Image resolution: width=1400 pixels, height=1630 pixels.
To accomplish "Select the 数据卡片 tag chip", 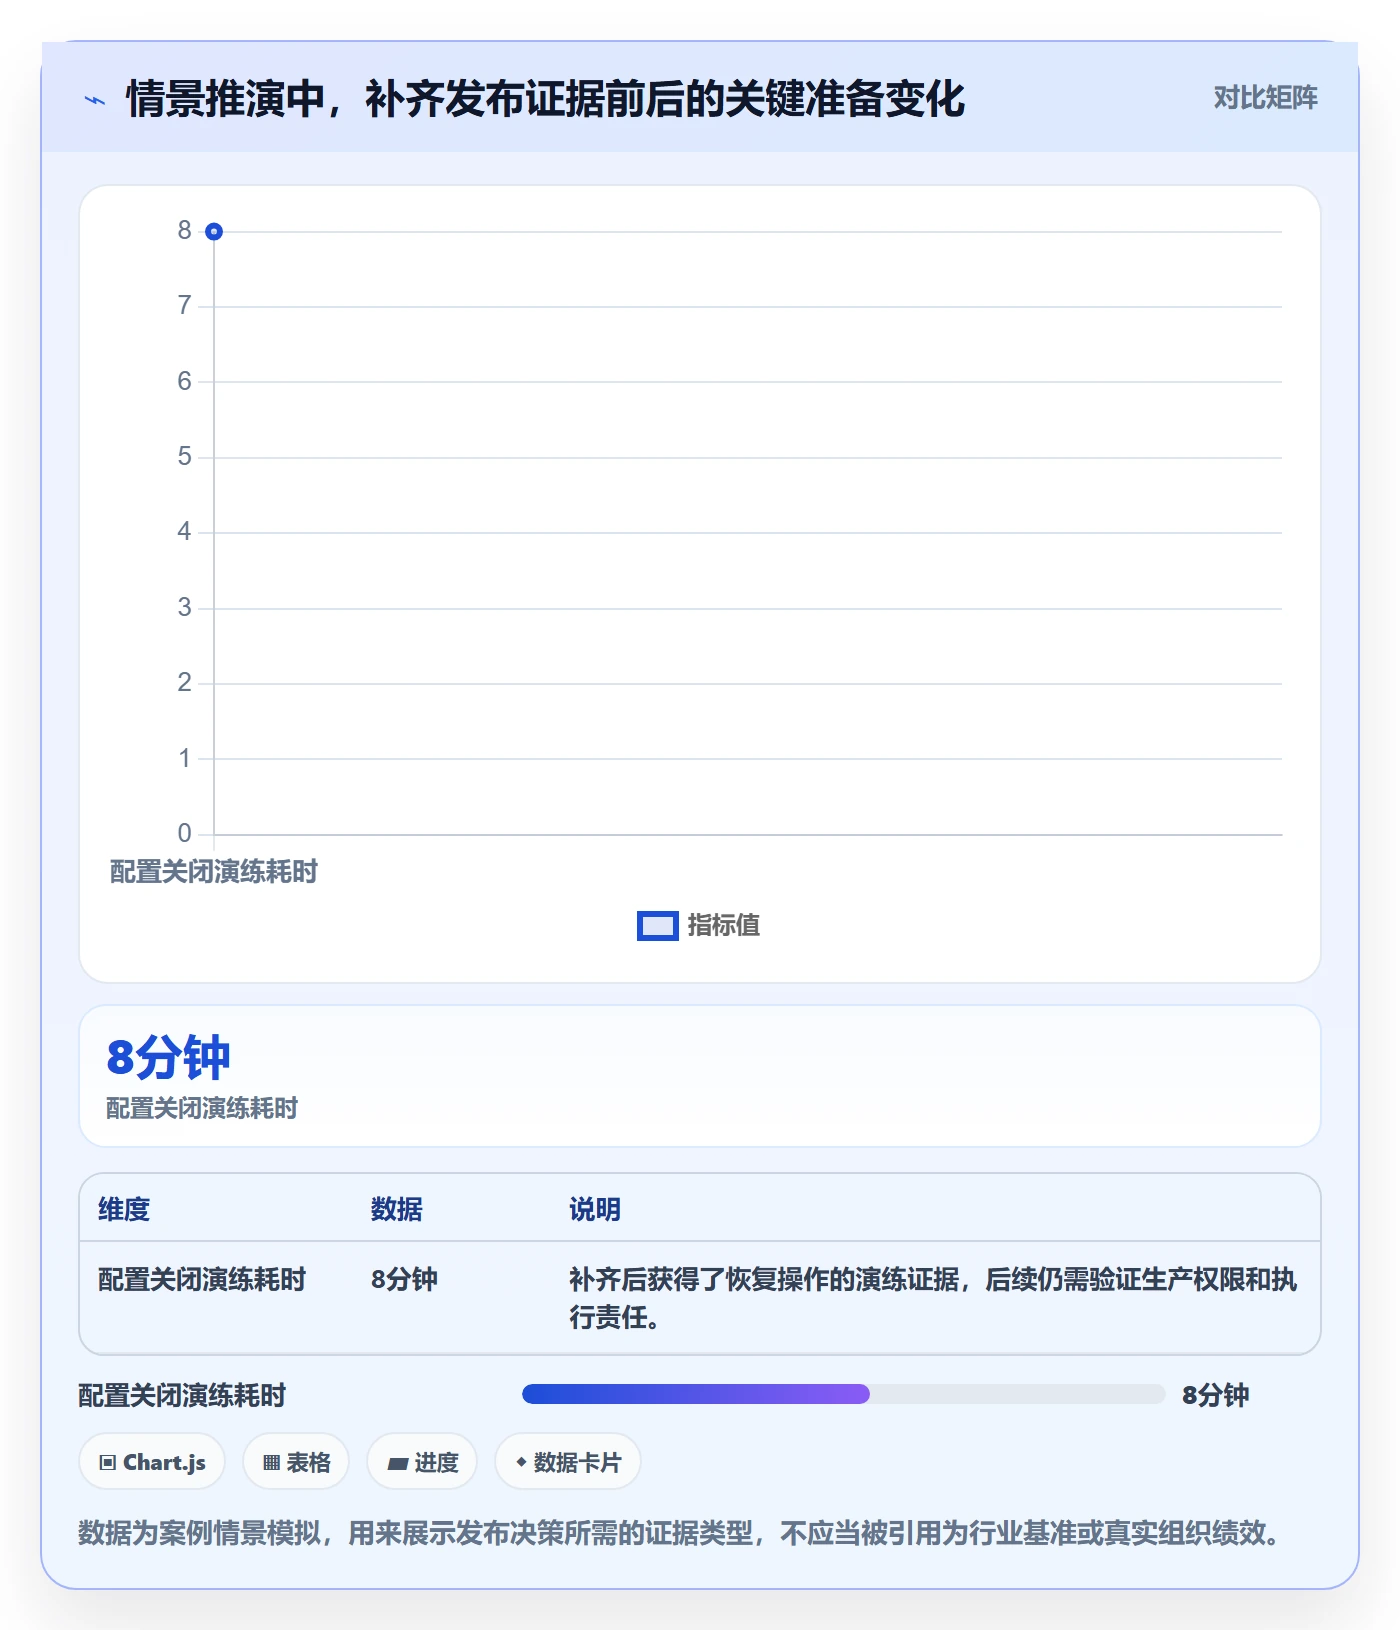I will 568,1462.
